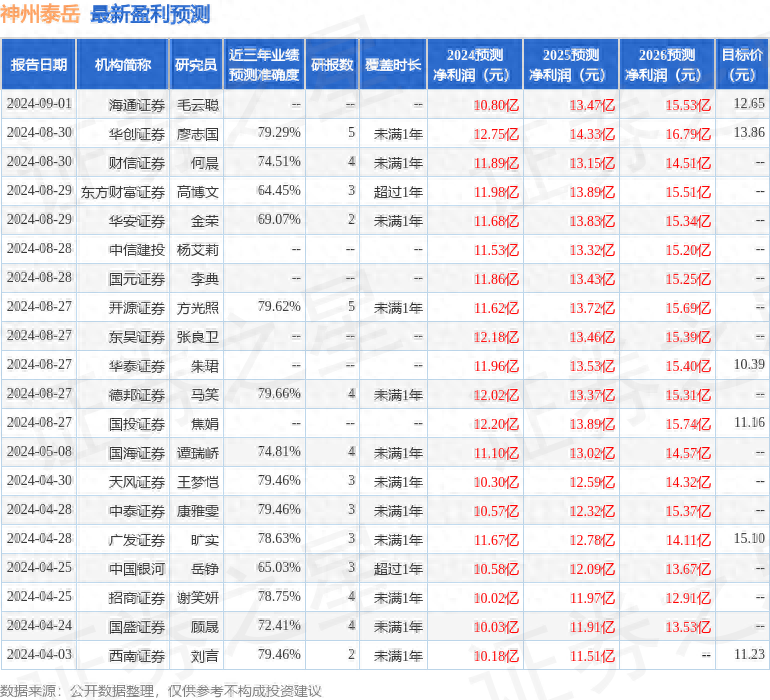Click target price 10.39
This screenshot has height=700, width=770.
click(749, 364)
